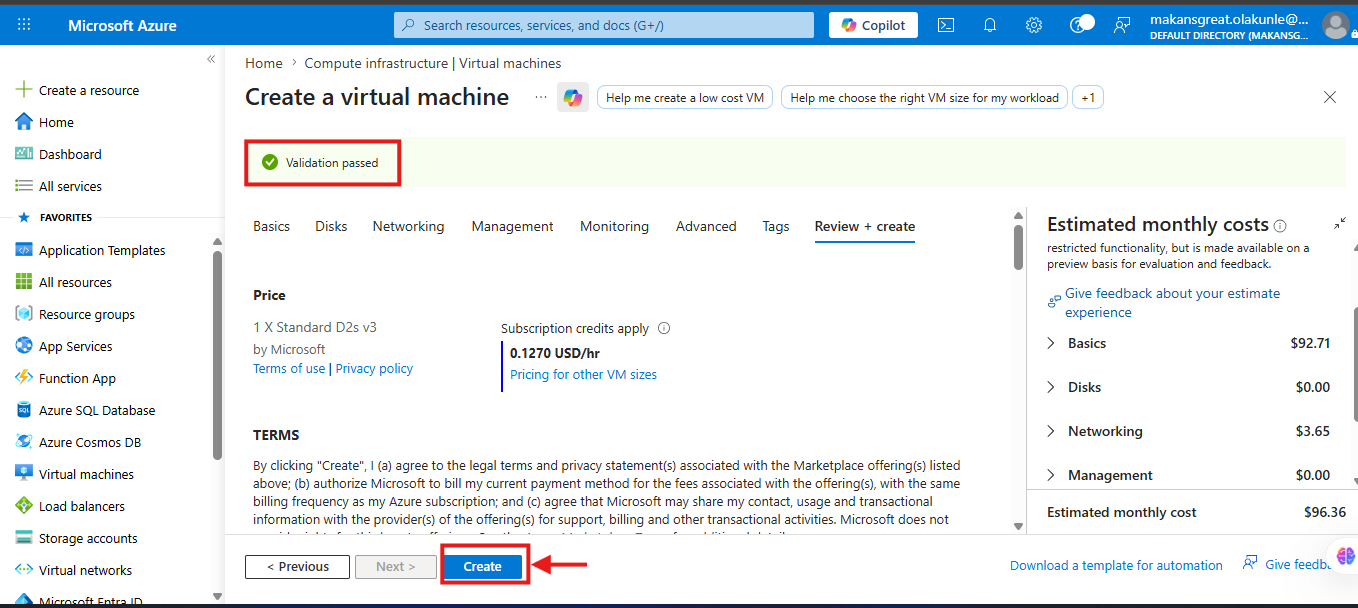Go back with the Previous button

click(x=298, y=566)
